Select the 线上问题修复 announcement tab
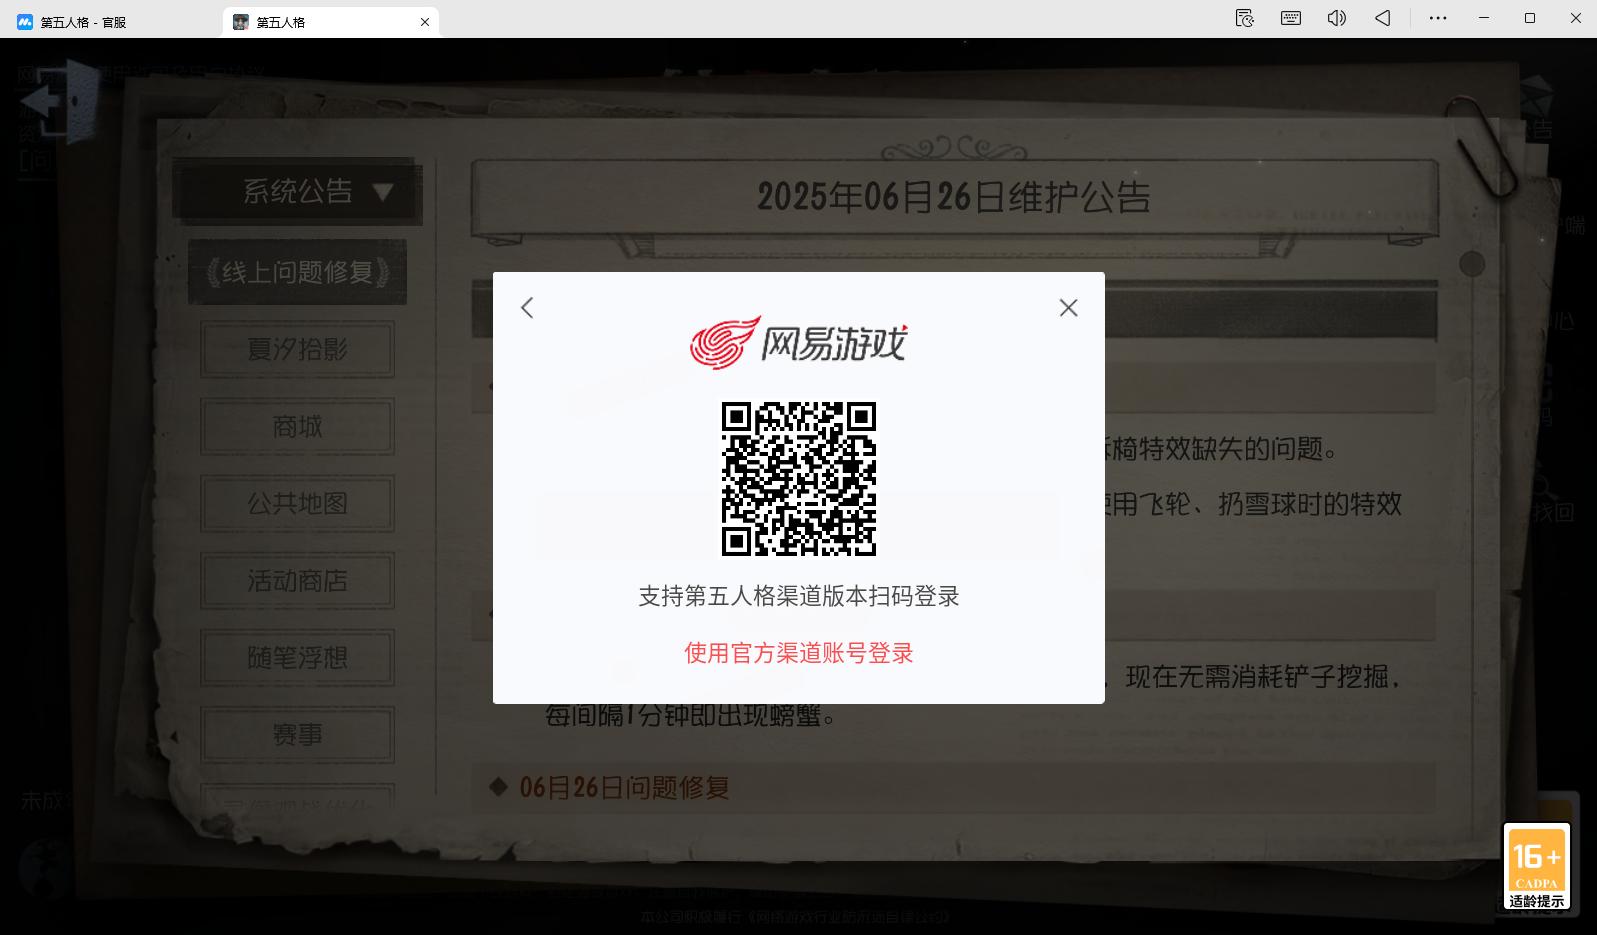This screenshot has height=935, width=1597. (x=297, y=272)
